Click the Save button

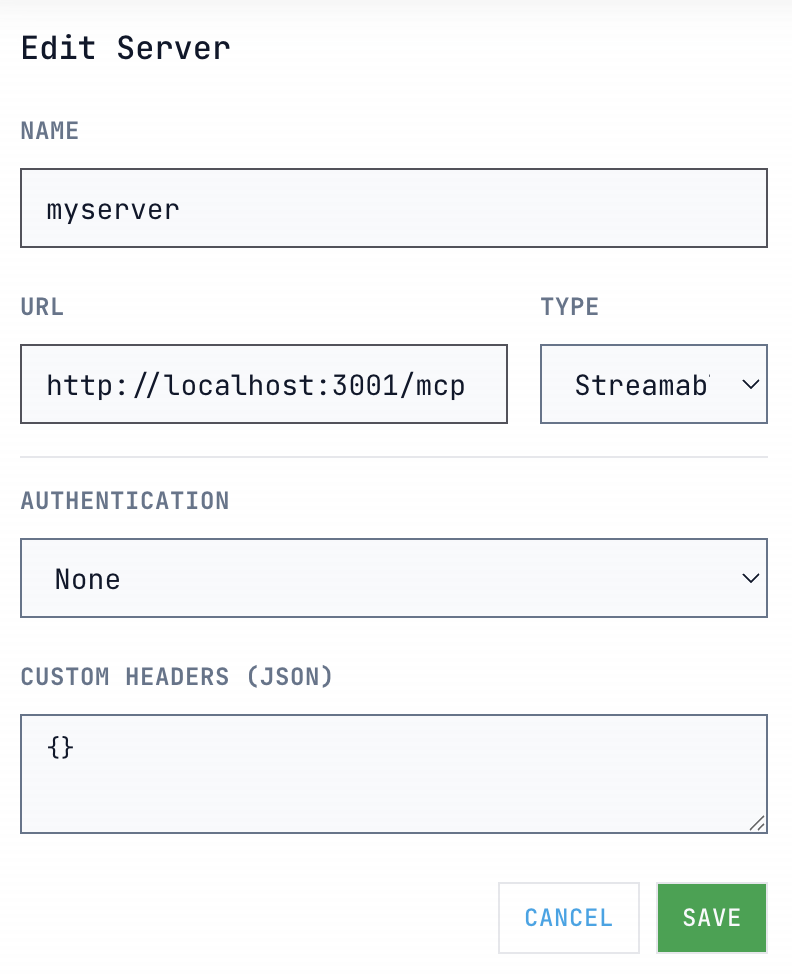[x=711, y=918]
